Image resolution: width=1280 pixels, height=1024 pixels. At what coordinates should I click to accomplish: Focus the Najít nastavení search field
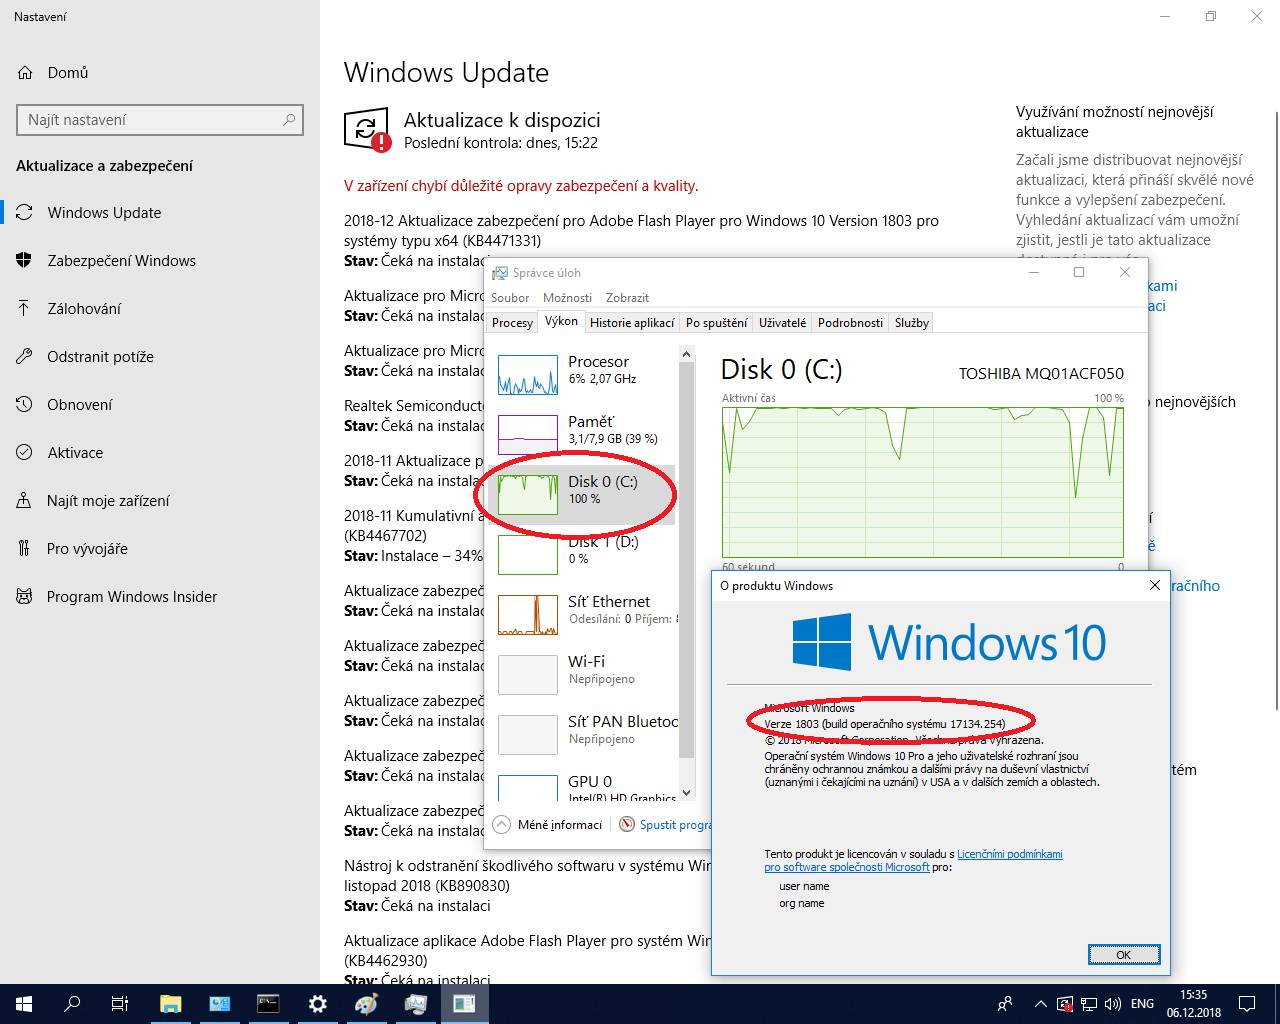(160, 119)
